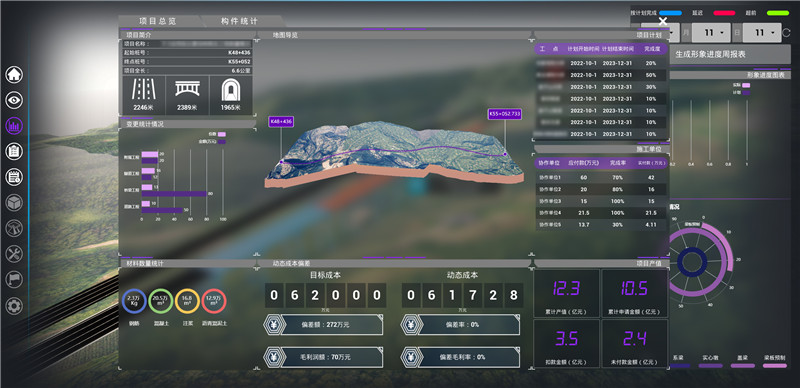
Task: Click the red 延迟 legend swatch
Action: tap(724, 13)
